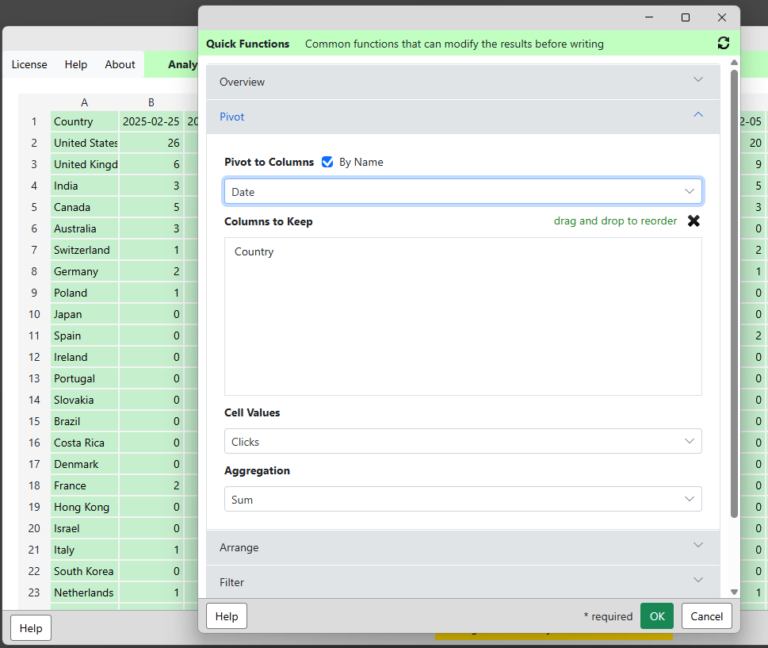
Task: Click the scrollbar up arrow
Action: tap(734, 62)
